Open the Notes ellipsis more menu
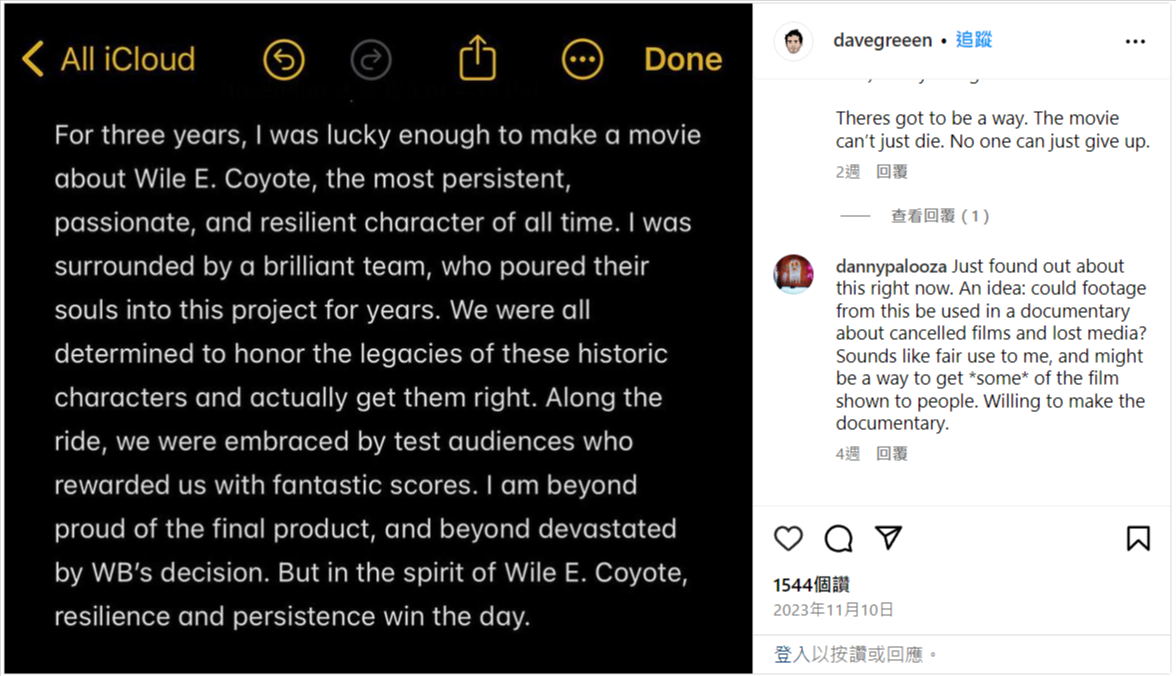 [582, 60]
